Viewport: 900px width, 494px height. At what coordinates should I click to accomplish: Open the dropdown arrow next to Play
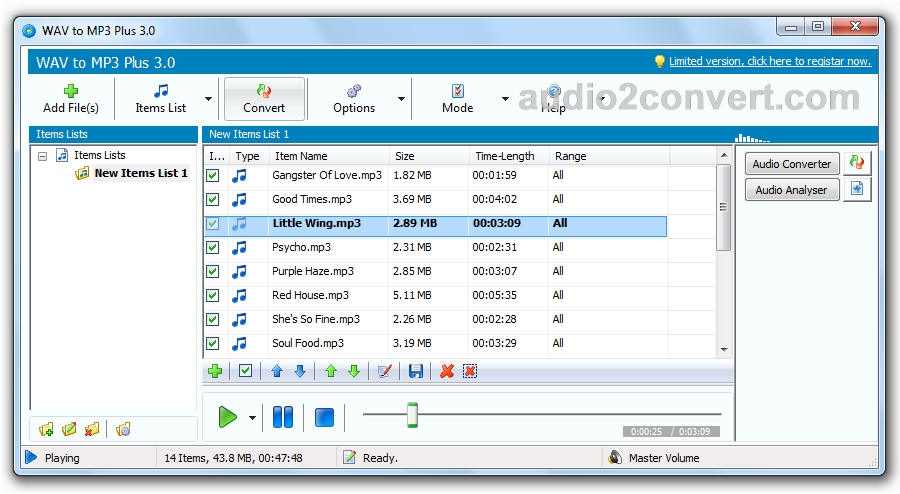(253, 418)
